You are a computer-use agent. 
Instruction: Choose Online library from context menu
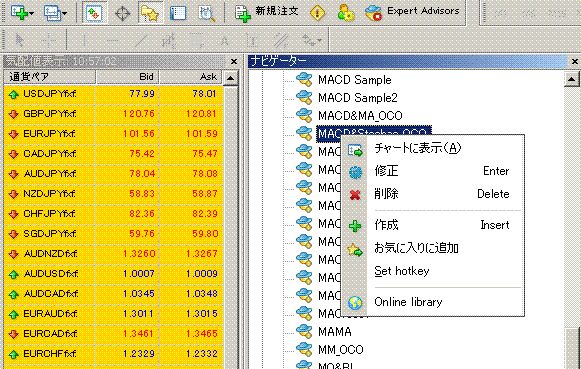pos(432,302)
